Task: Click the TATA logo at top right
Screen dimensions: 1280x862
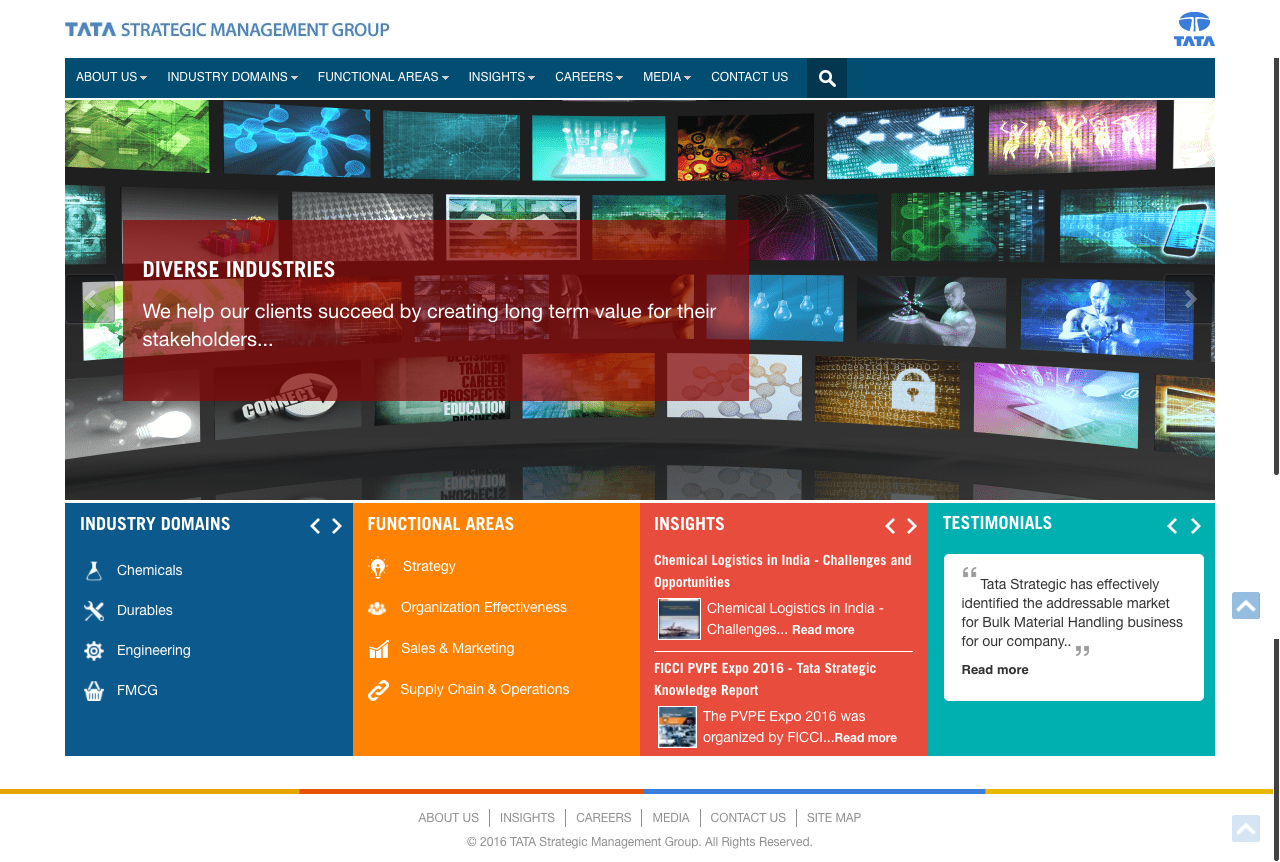Action: (x=1194, y=30)
